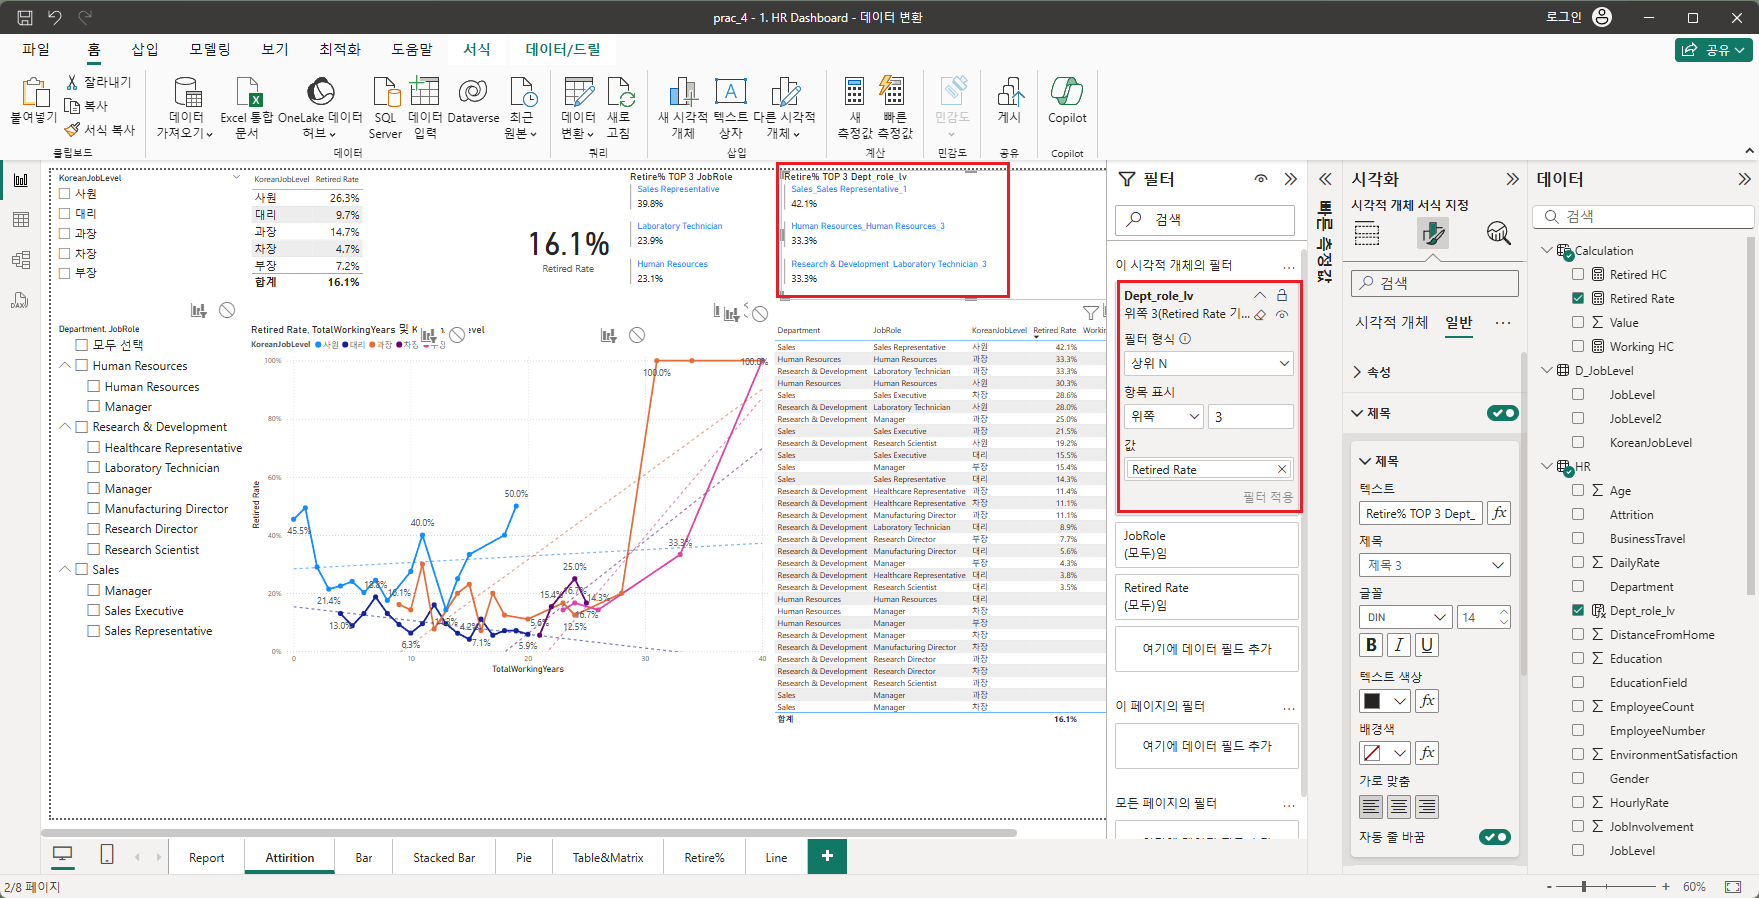Check the 부장 slicer checkbox
1759x898 pixels.
coord(65,272)
